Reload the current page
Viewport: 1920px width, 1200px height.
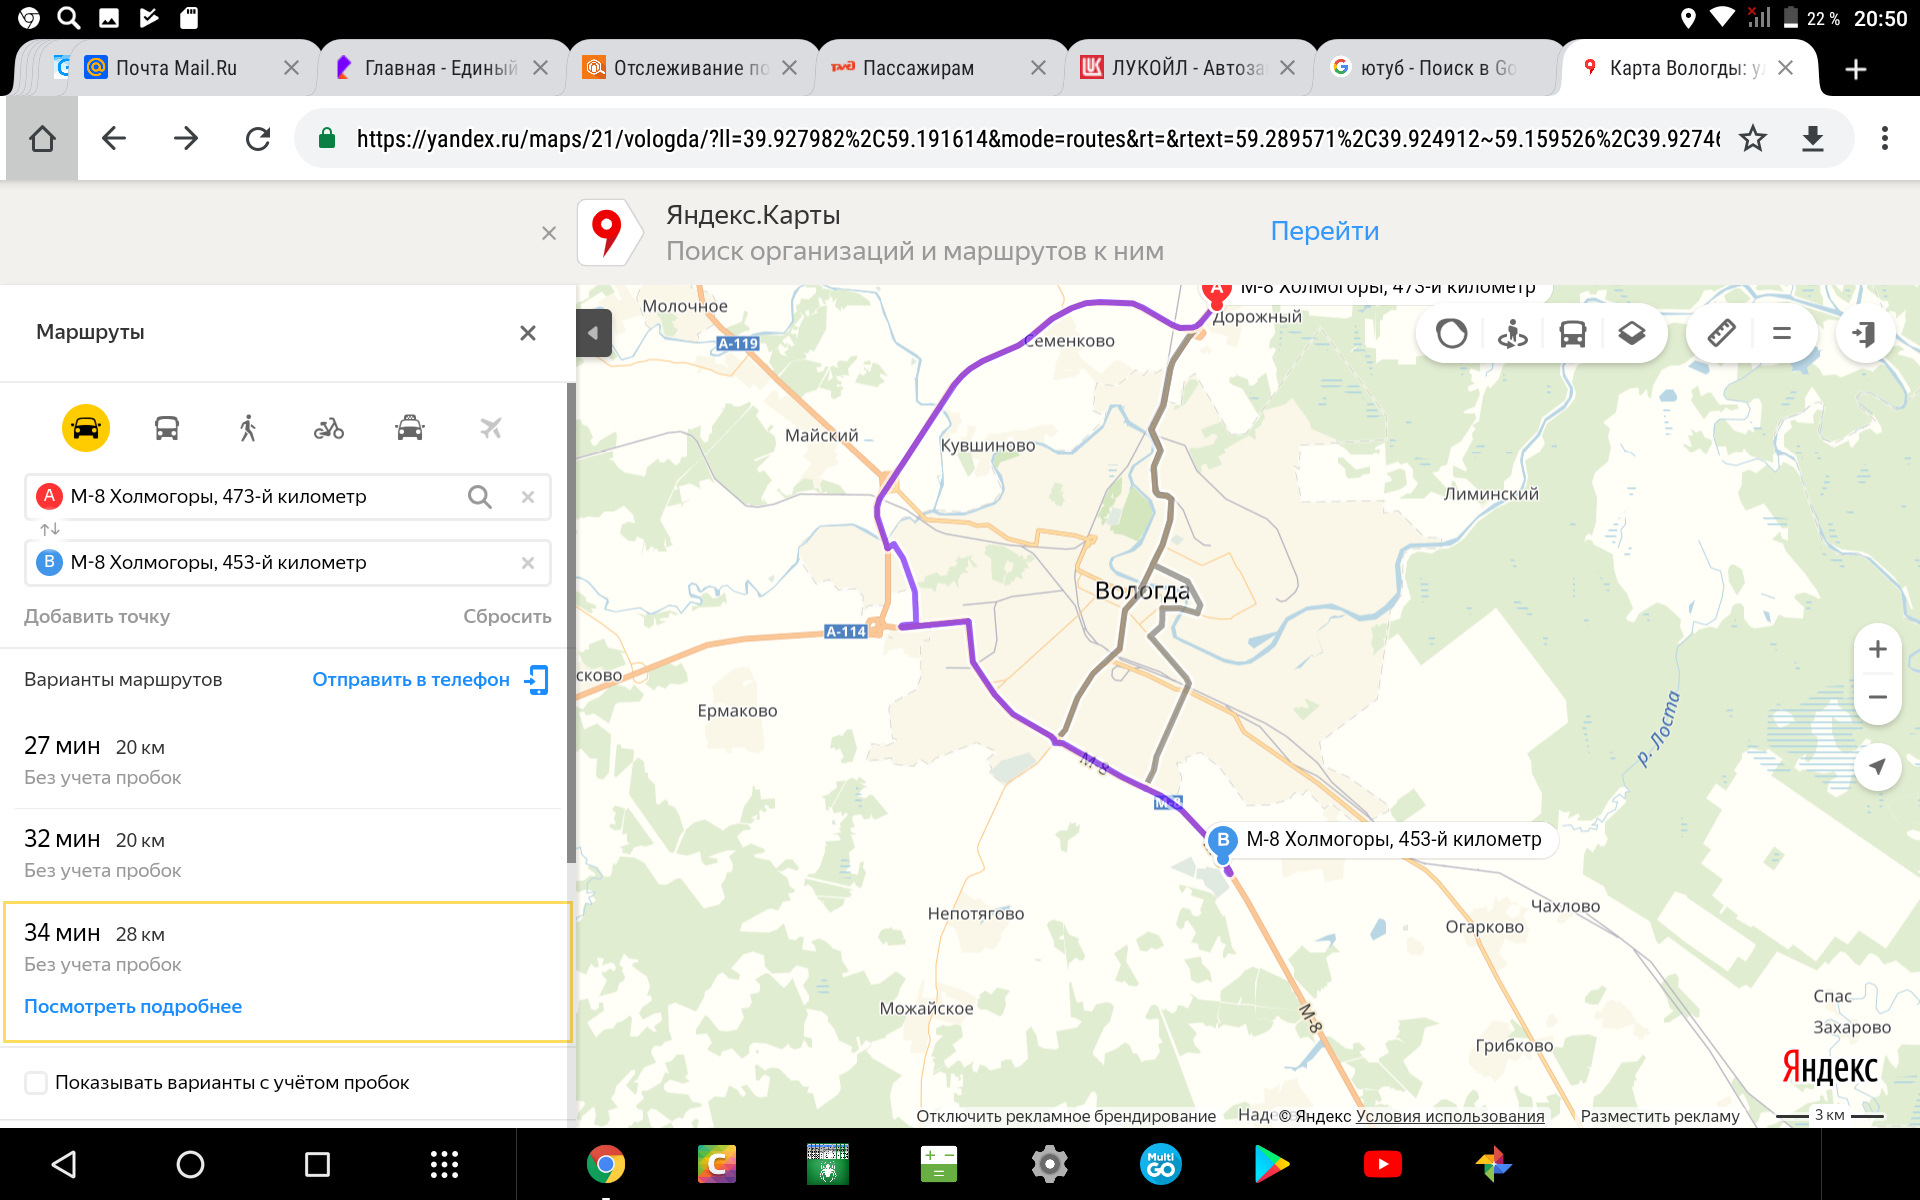[258, 138]
